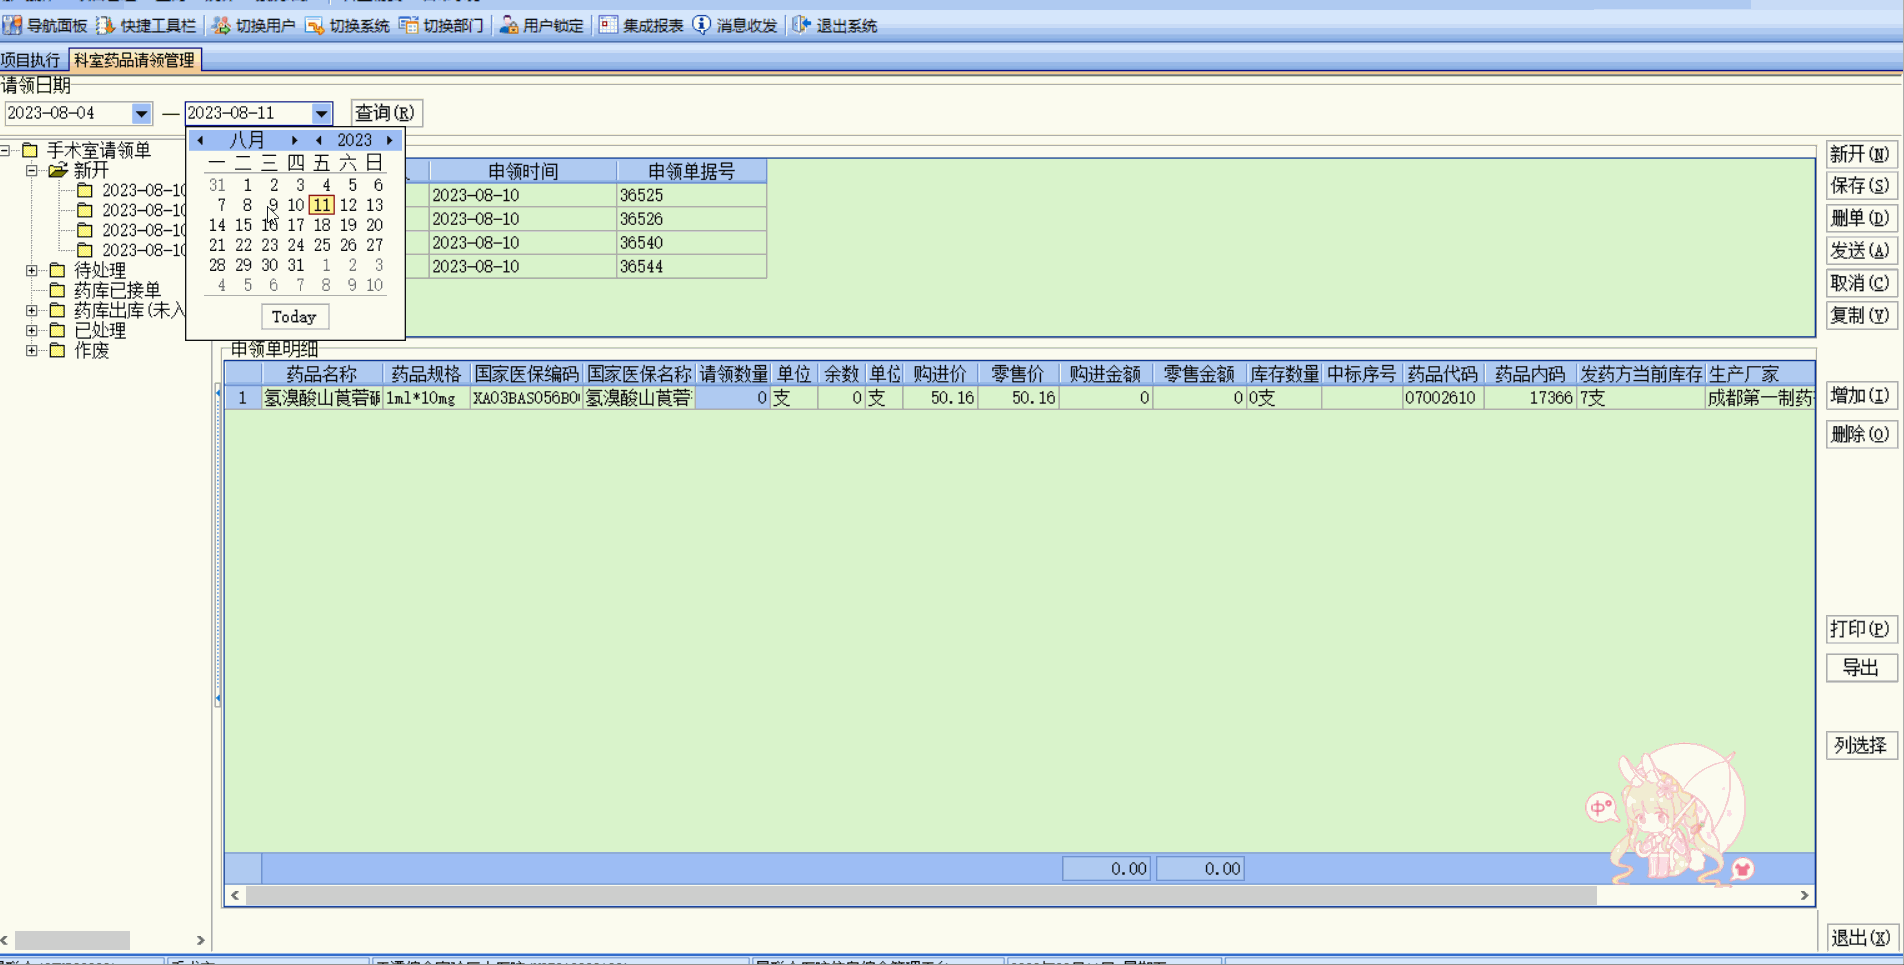Open the 集成报表 report icon

point(608,25)
